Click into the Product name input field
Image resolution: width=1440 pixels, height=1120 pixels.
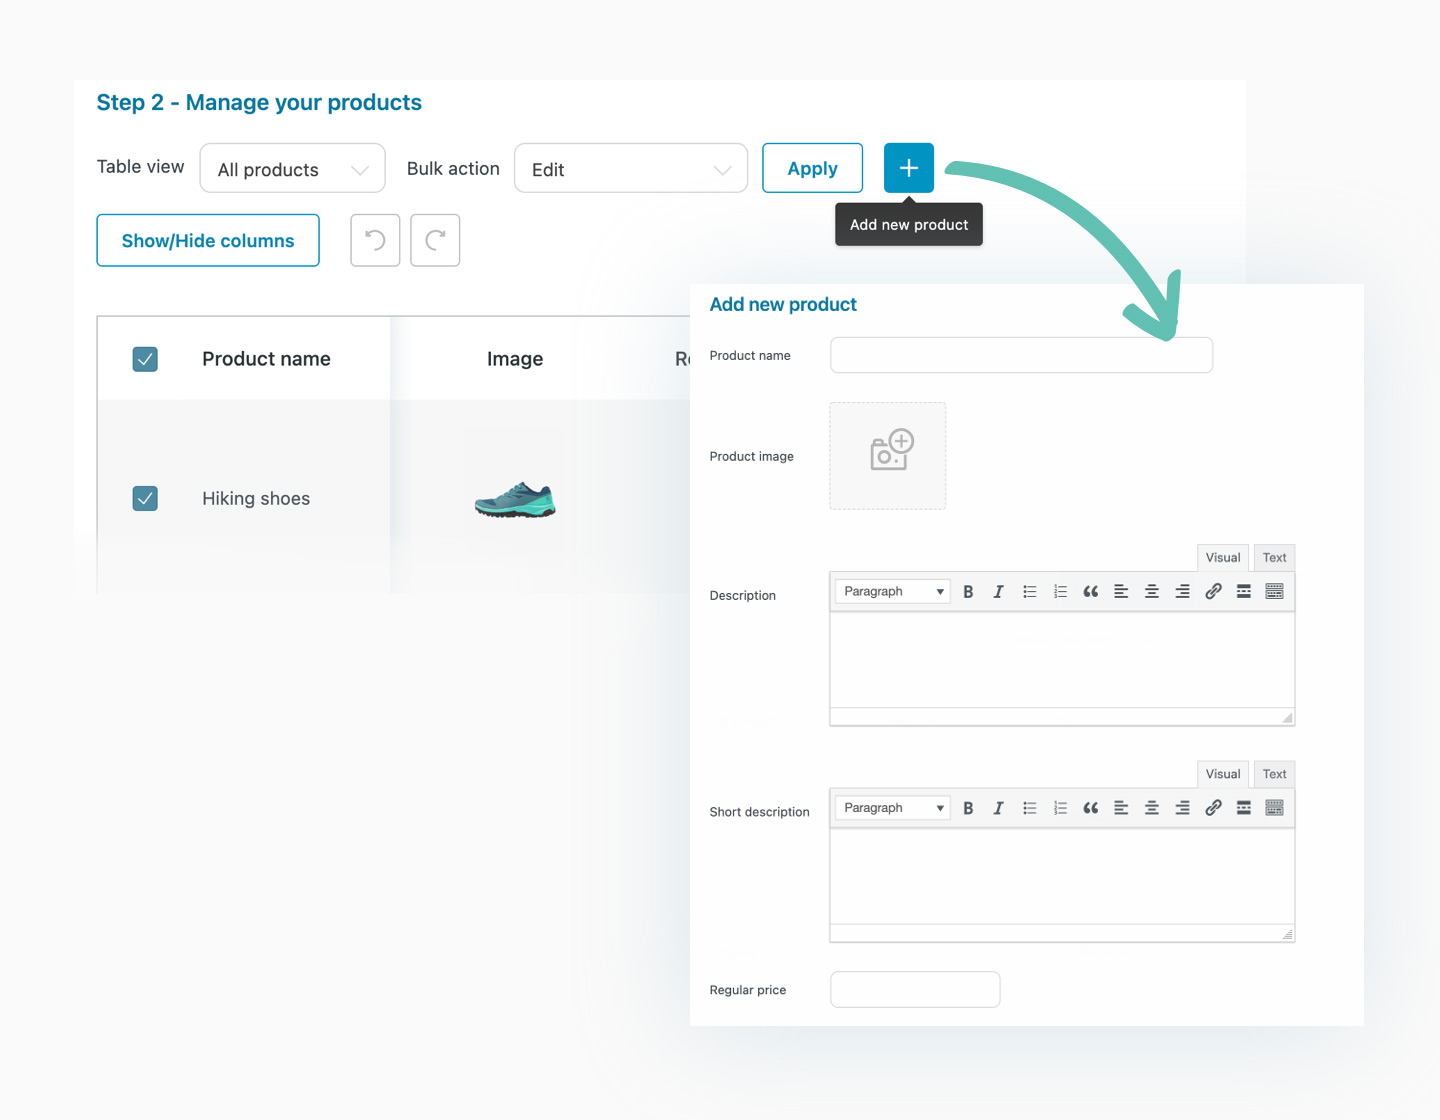1021,355
